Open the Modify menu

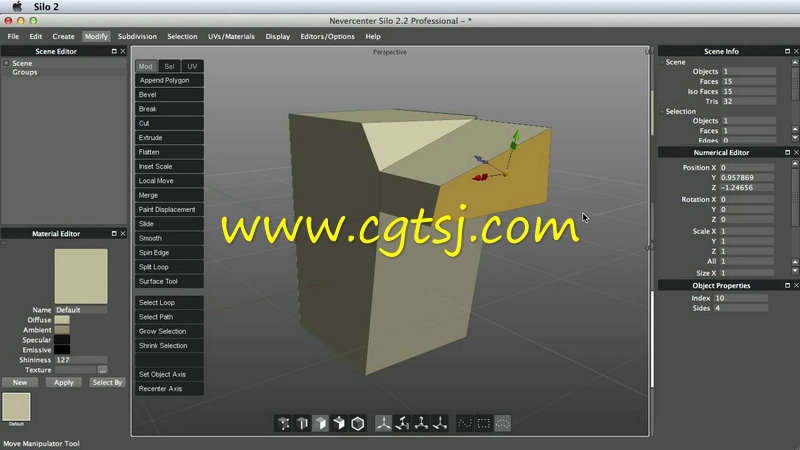[96, 36]
